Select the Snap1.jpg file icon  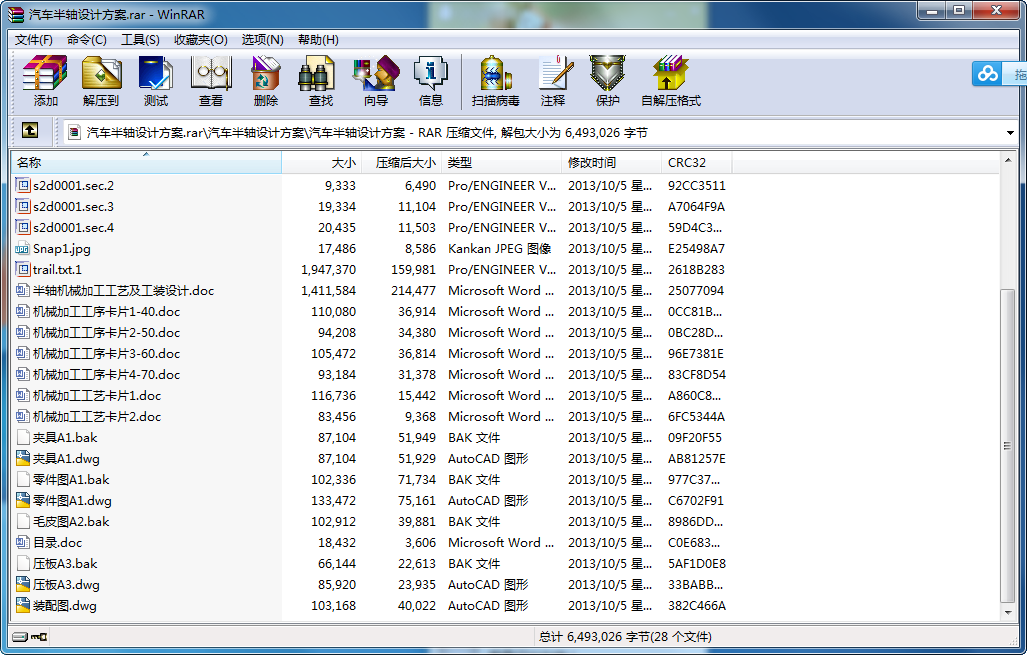tap(23, 248)
